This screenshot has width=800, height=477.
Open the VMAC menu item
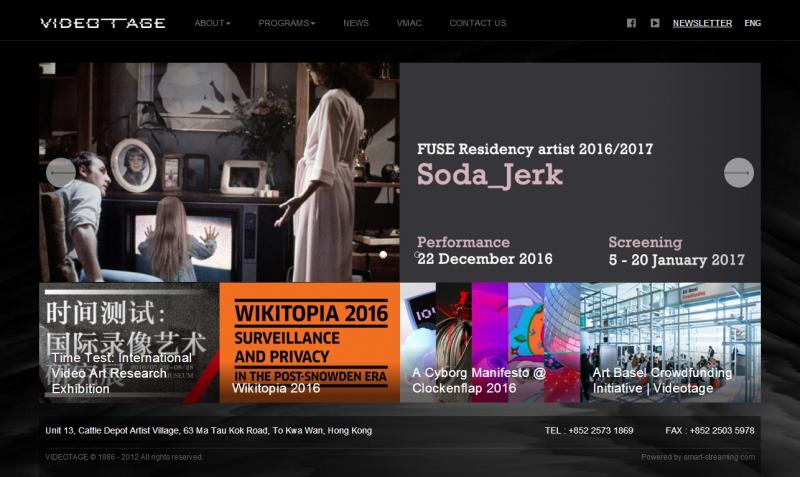(x=409, y=23)
